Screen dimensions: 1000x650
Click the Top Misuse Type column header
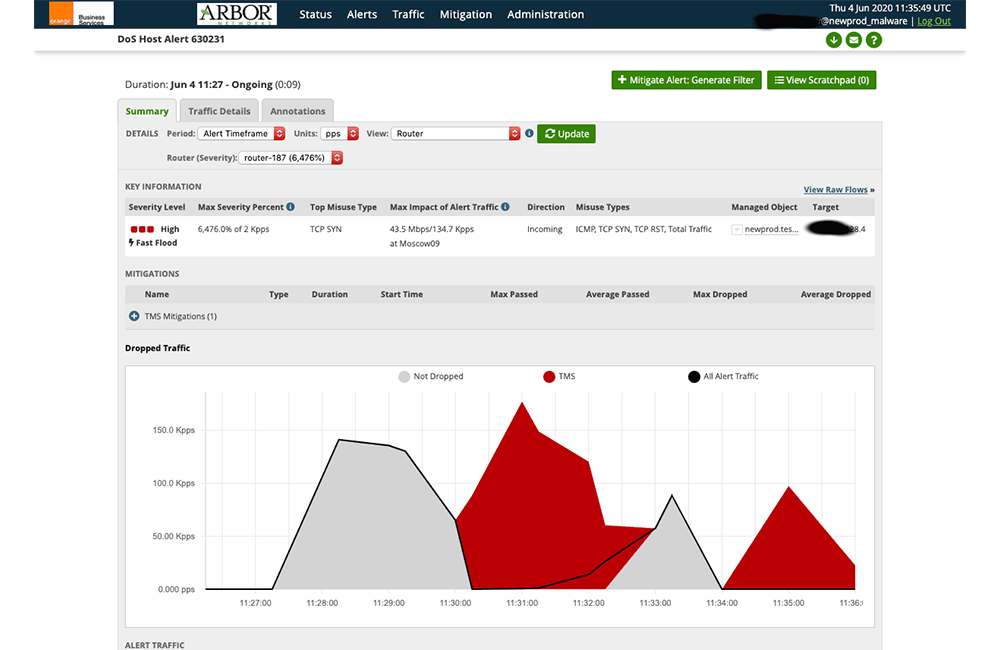coord(343,207)
